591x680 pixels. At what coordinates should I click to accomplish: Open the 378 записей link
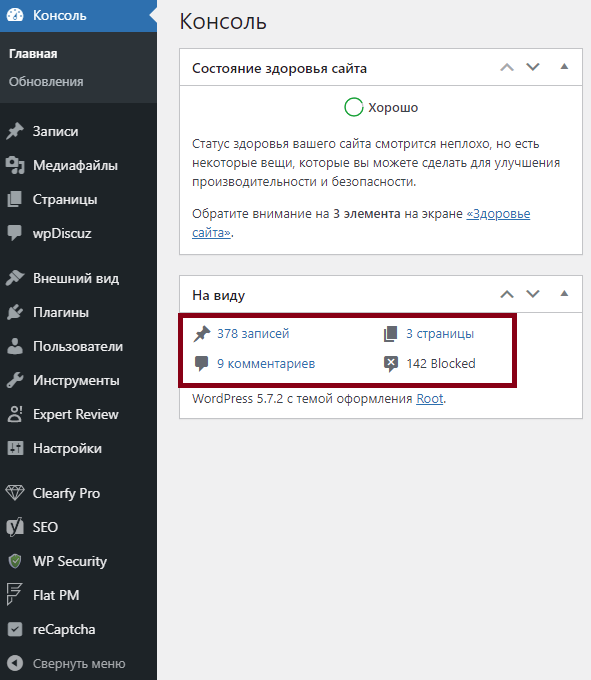point(253,333)
